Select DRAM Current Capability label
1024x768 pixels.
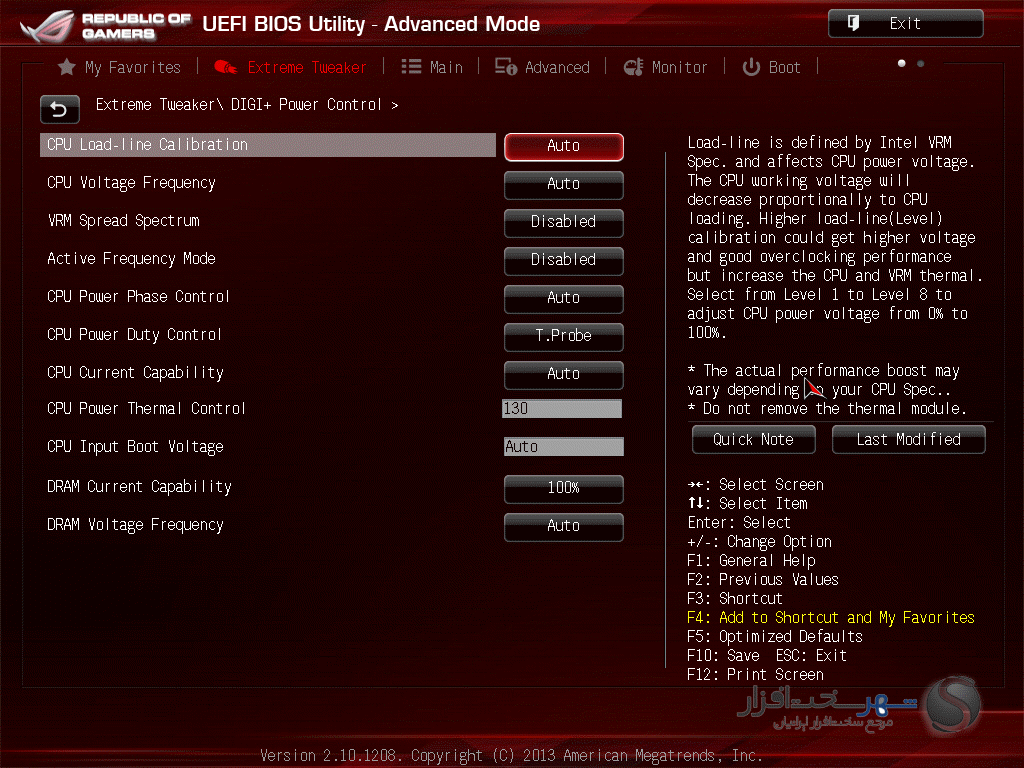(139, 487)
